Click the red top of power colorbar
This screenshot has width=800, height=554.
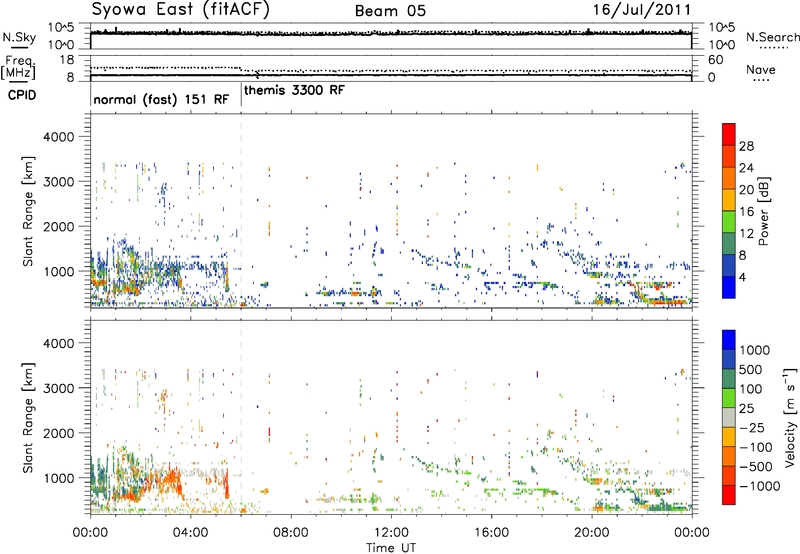click(x=729, y=134)
